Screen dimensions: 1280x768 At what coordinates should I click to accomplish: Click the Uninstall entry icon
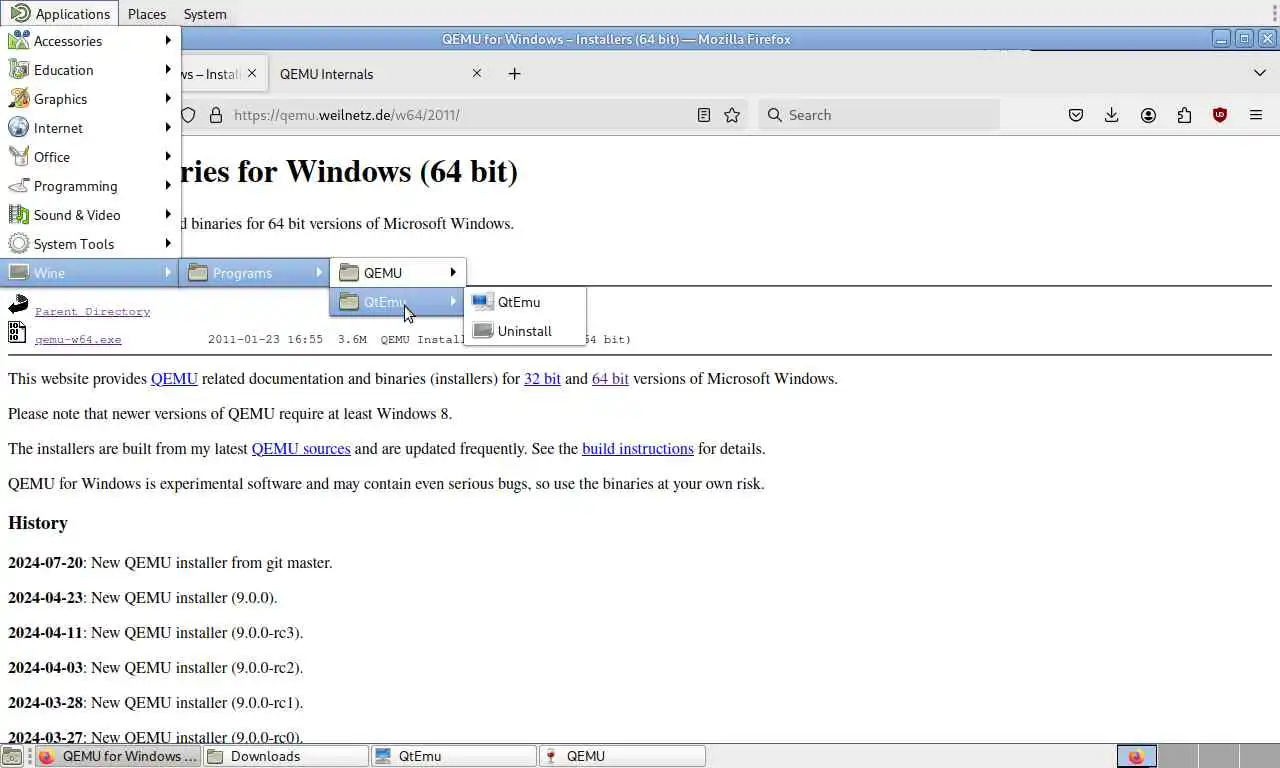point(483,331)
